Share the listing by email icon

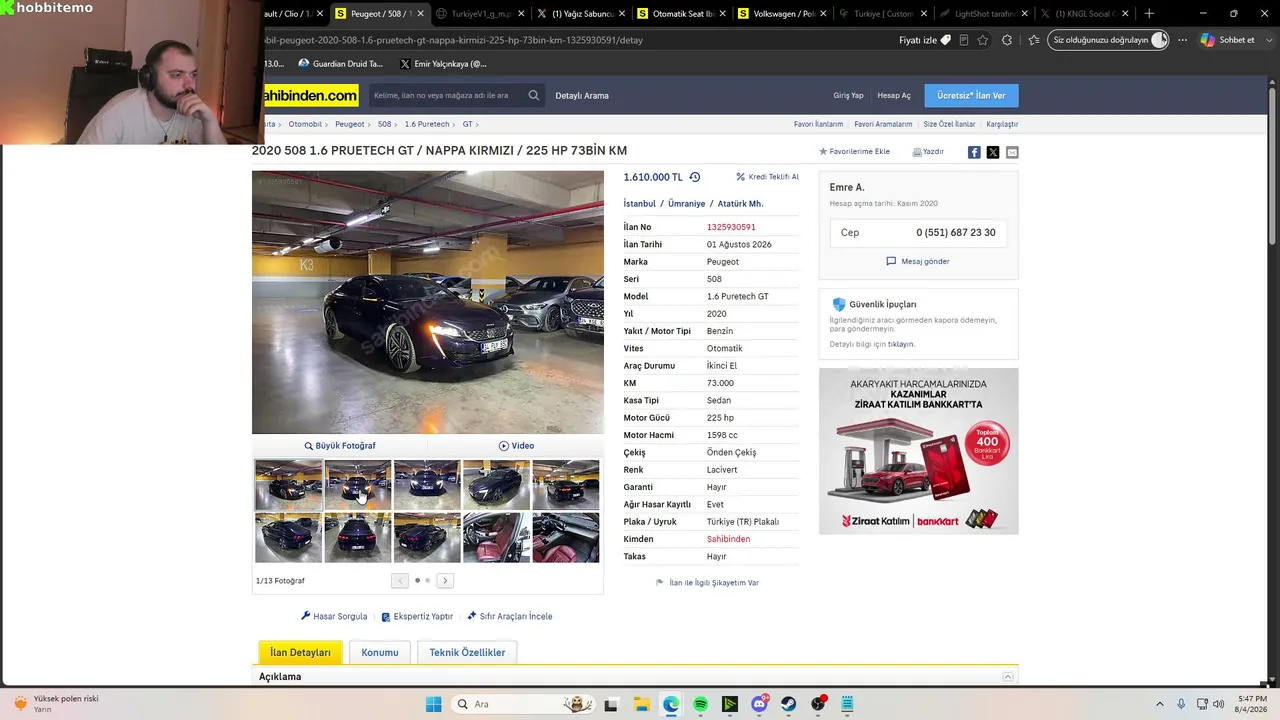1012,152
